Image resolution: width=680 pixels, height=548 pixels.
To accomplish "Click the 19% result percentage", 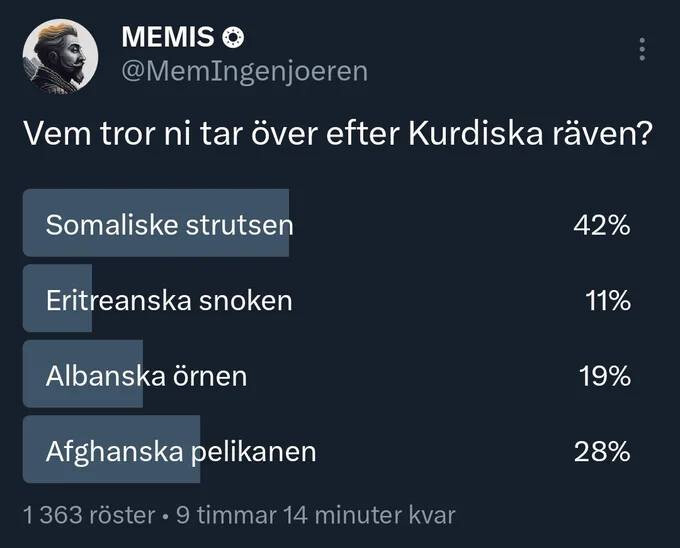I will [603, 376].
